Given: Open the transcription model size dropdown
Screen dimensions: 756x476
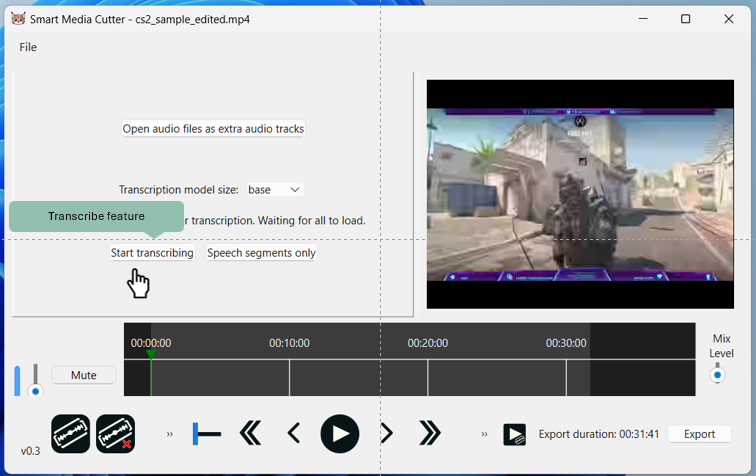Looking at the screenshot, I should (275, 189).
